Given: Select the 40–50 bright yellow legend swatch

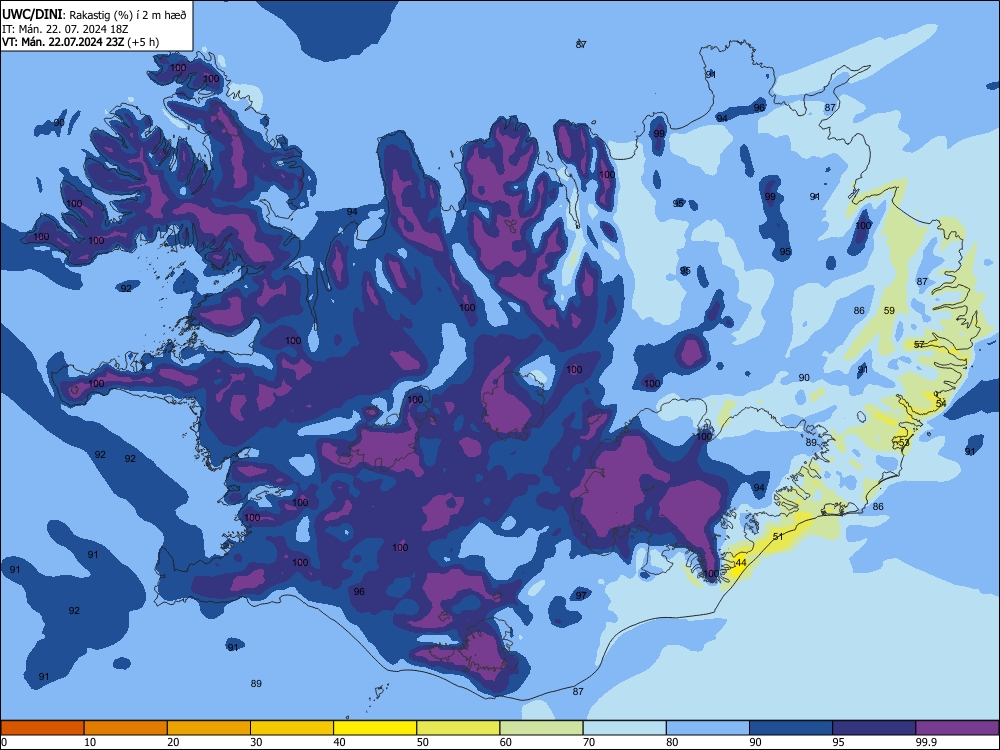Looking at the screenshot, I should tap(375, 728).
